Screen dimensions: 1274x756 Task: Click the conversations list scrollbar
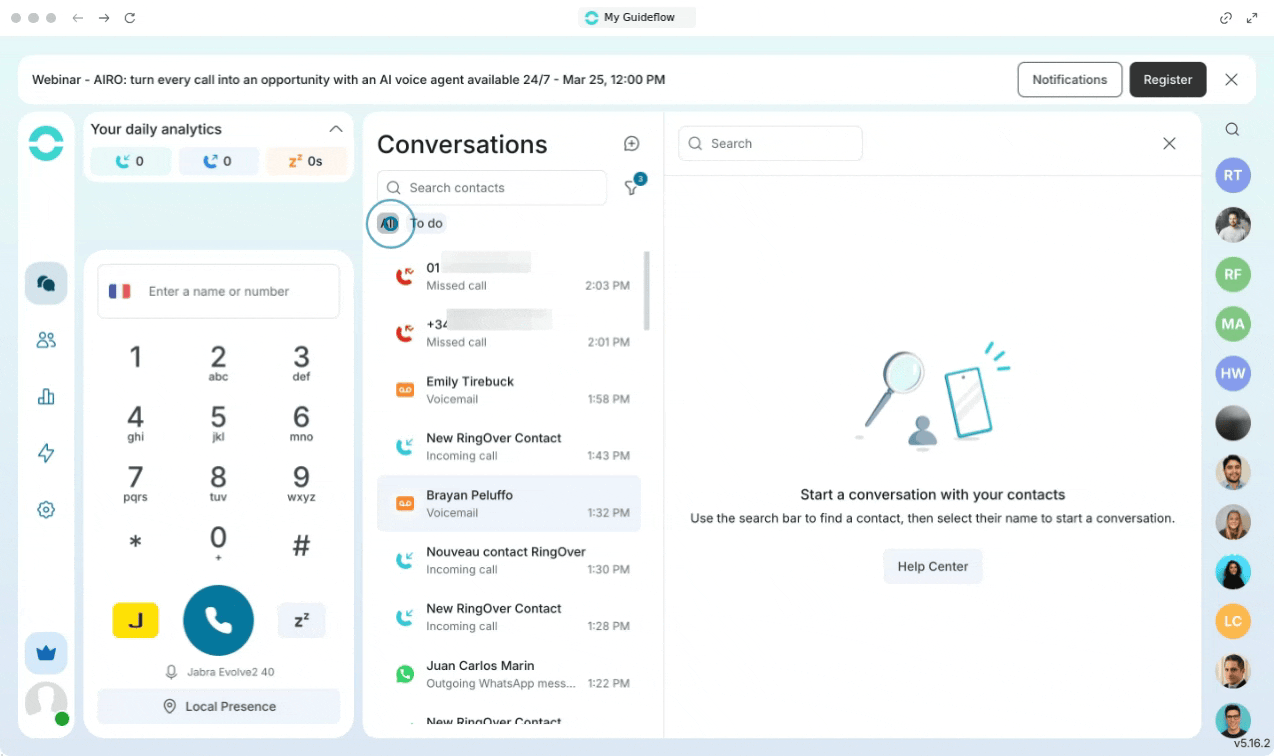click(646, 292)
